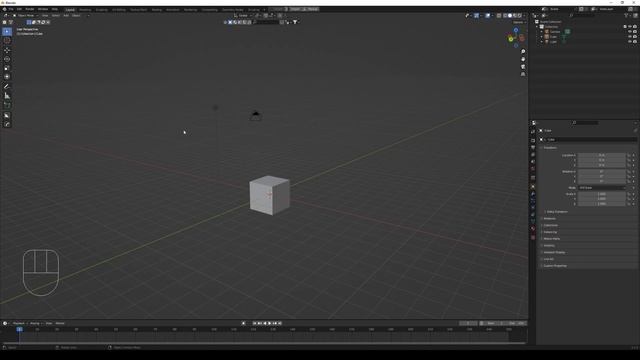The image size is (640, 360).
Task: Select the Measure ruler tool
Action: (7, 96)
